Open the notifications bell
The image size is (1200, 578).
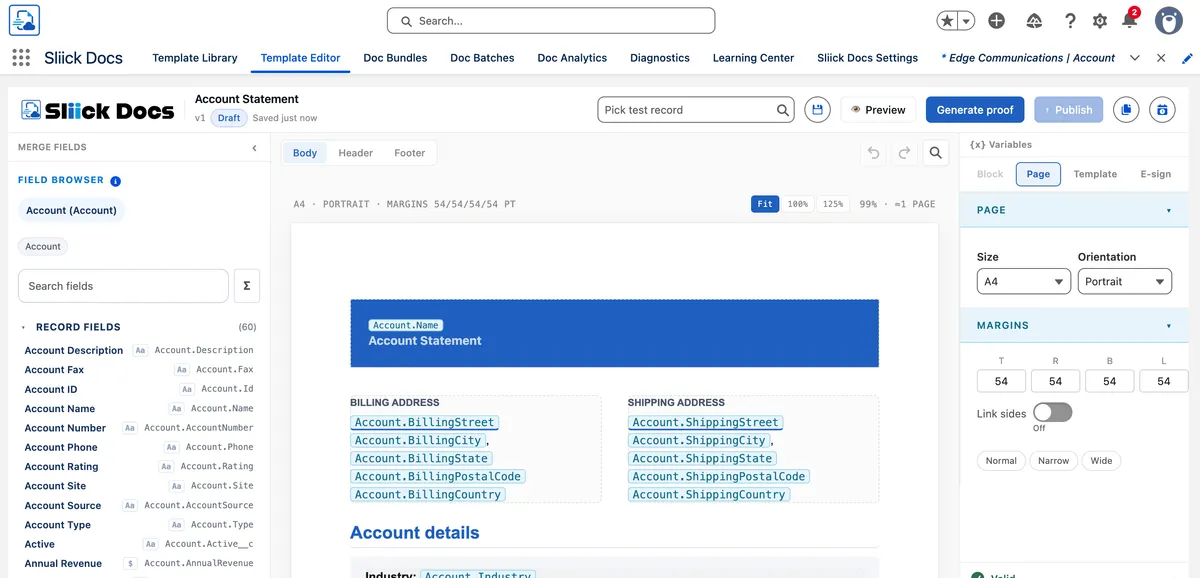(1129, 20)
